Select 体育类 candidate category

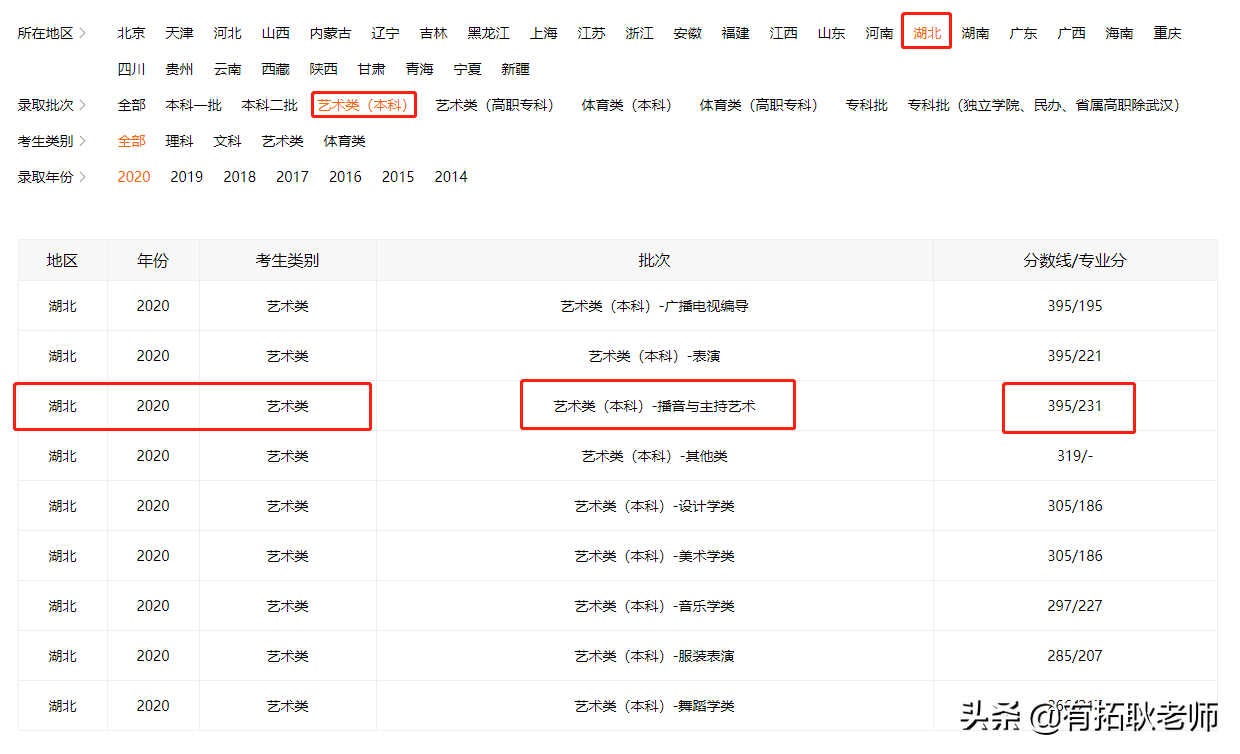(x=345, y=140)
